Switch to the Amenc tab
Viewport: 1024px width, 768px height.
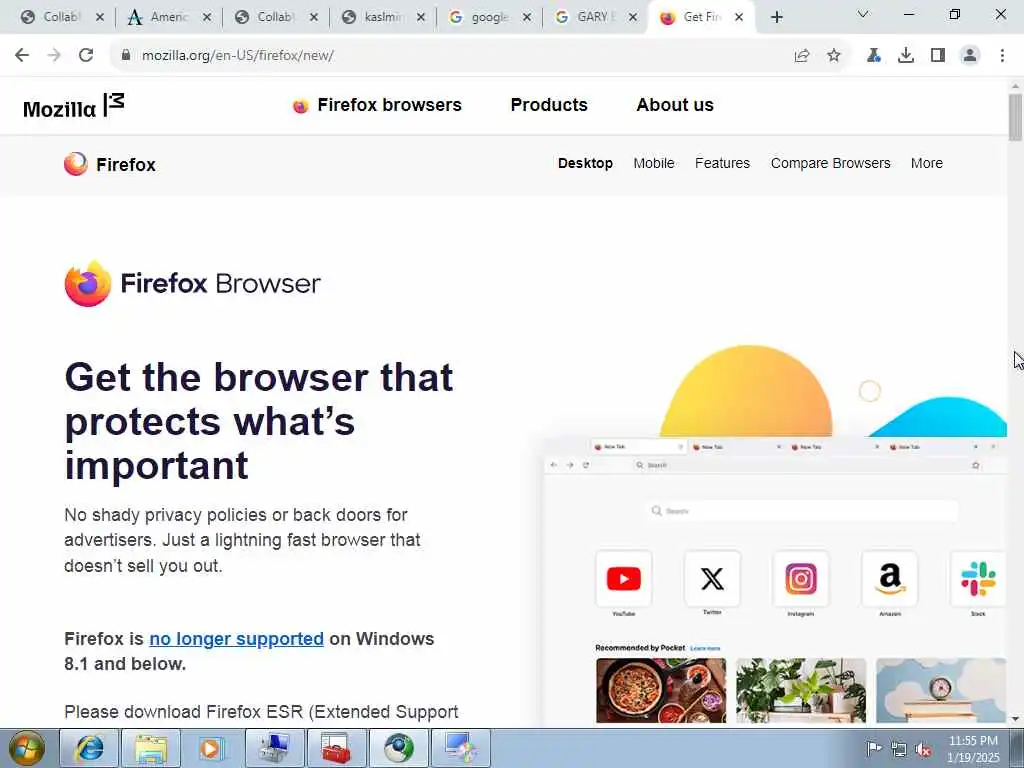[x=160, y=18]
